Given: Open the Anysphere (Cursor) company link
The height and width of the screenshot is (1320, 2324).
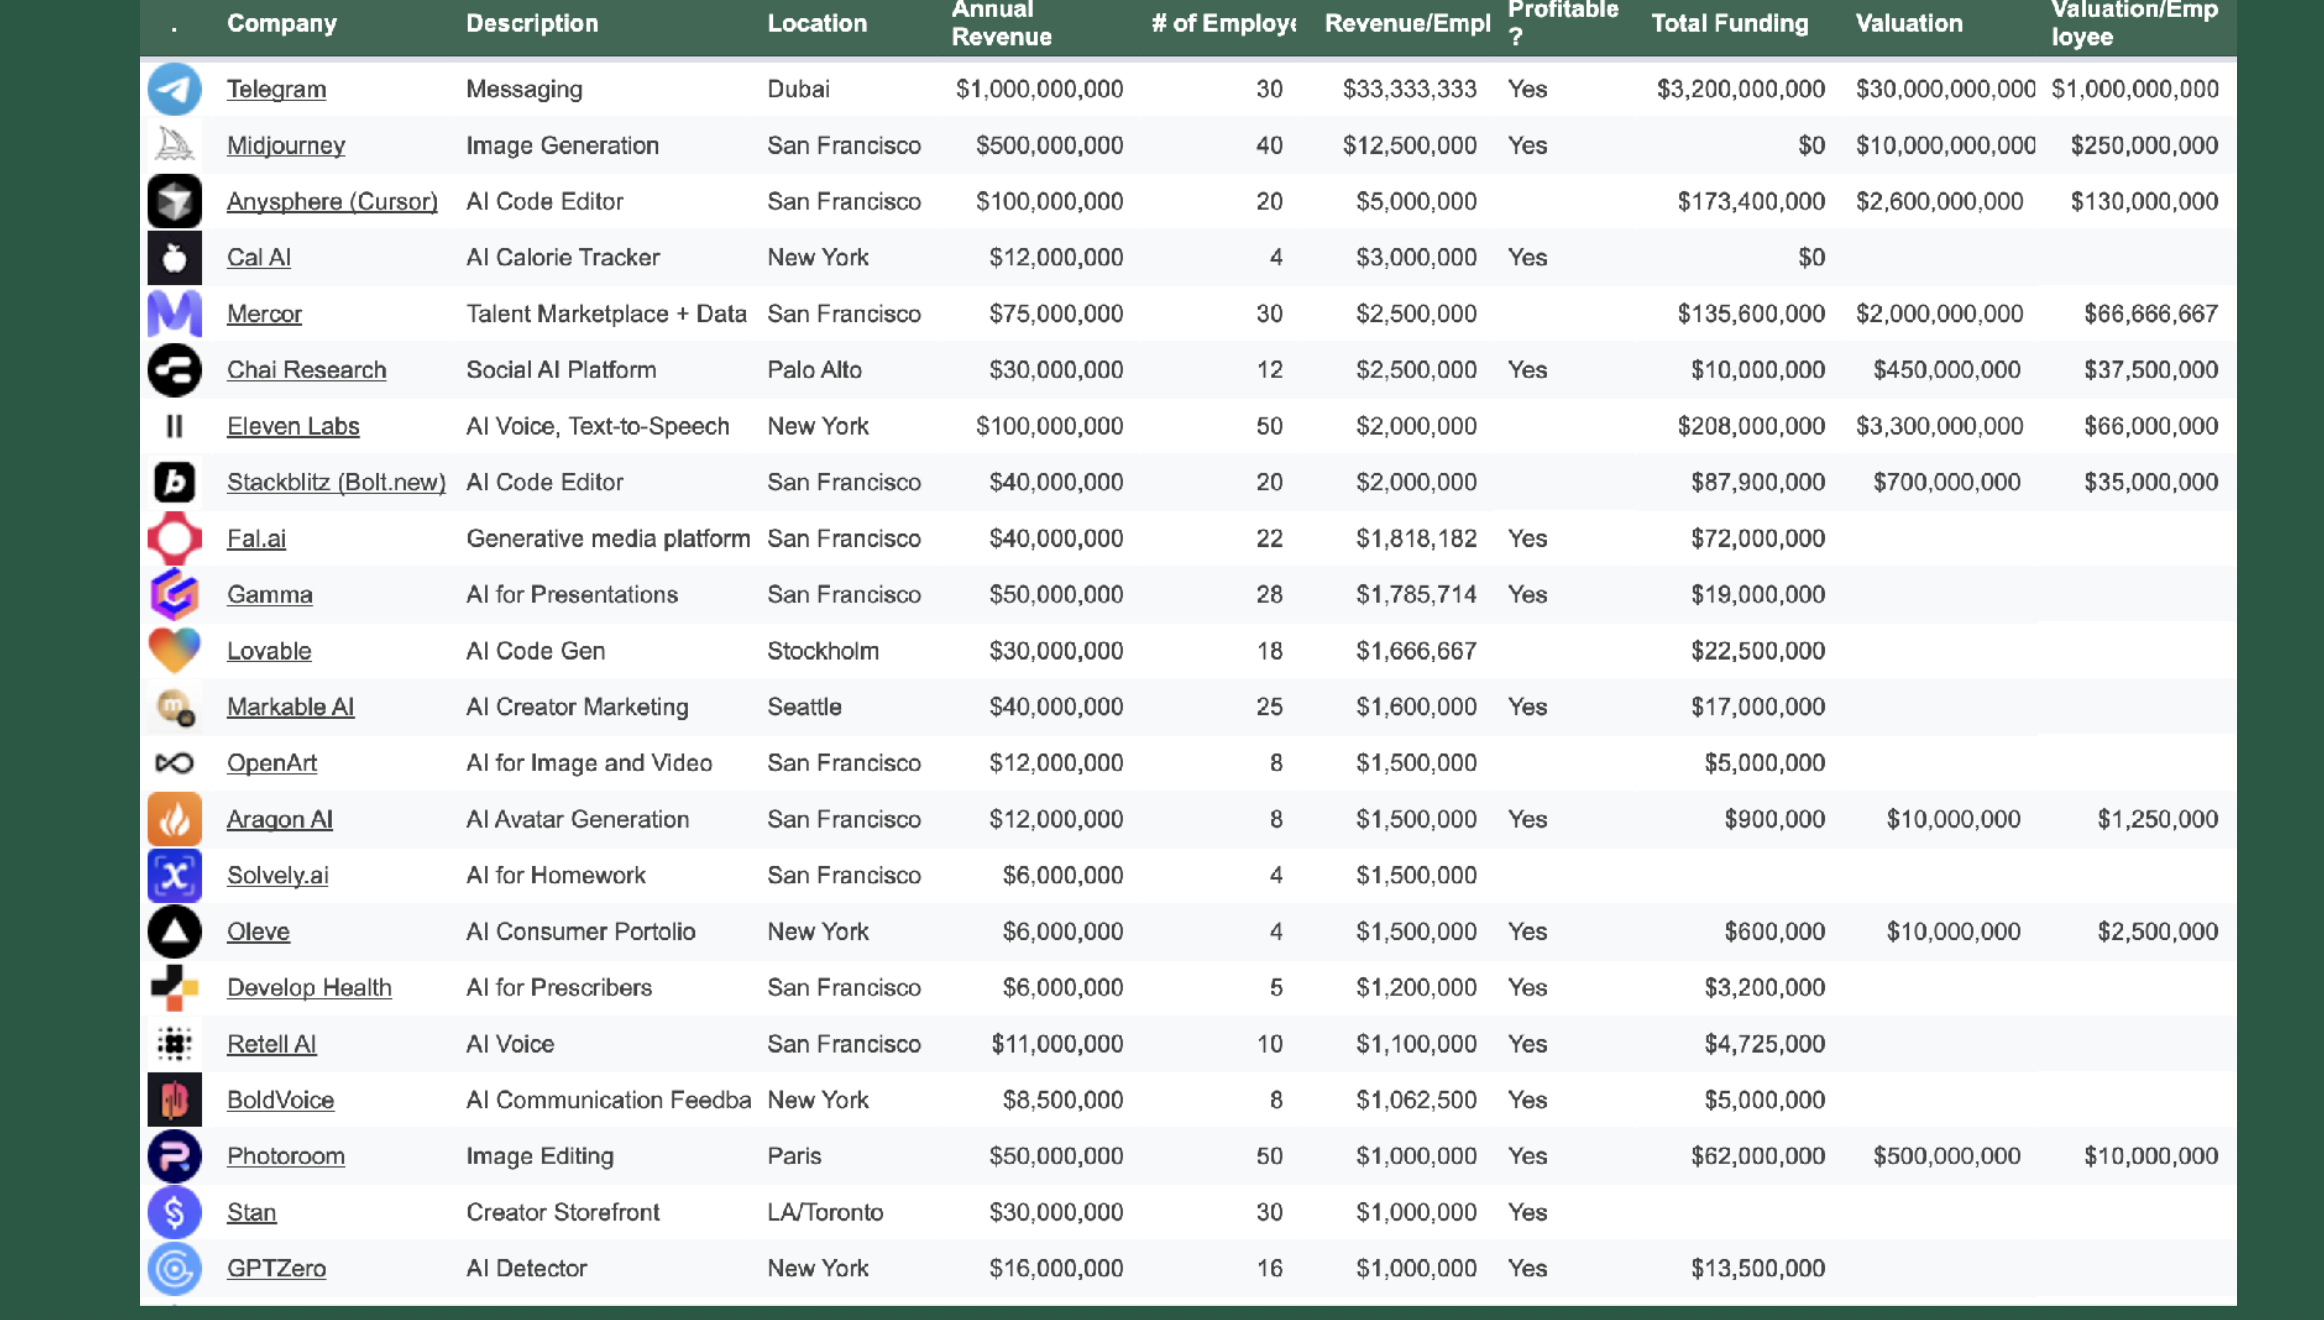Looking at the screenshot, I should 332,201.
